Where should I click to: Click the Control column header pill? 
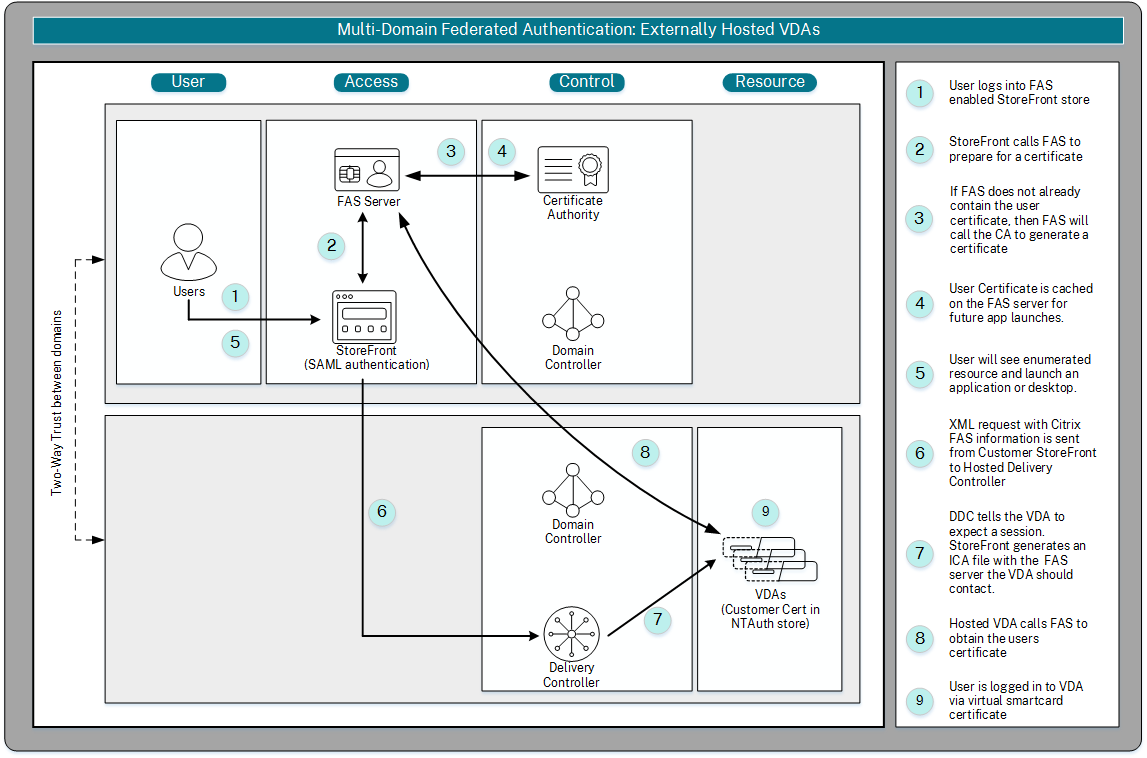tap(587, 82)
